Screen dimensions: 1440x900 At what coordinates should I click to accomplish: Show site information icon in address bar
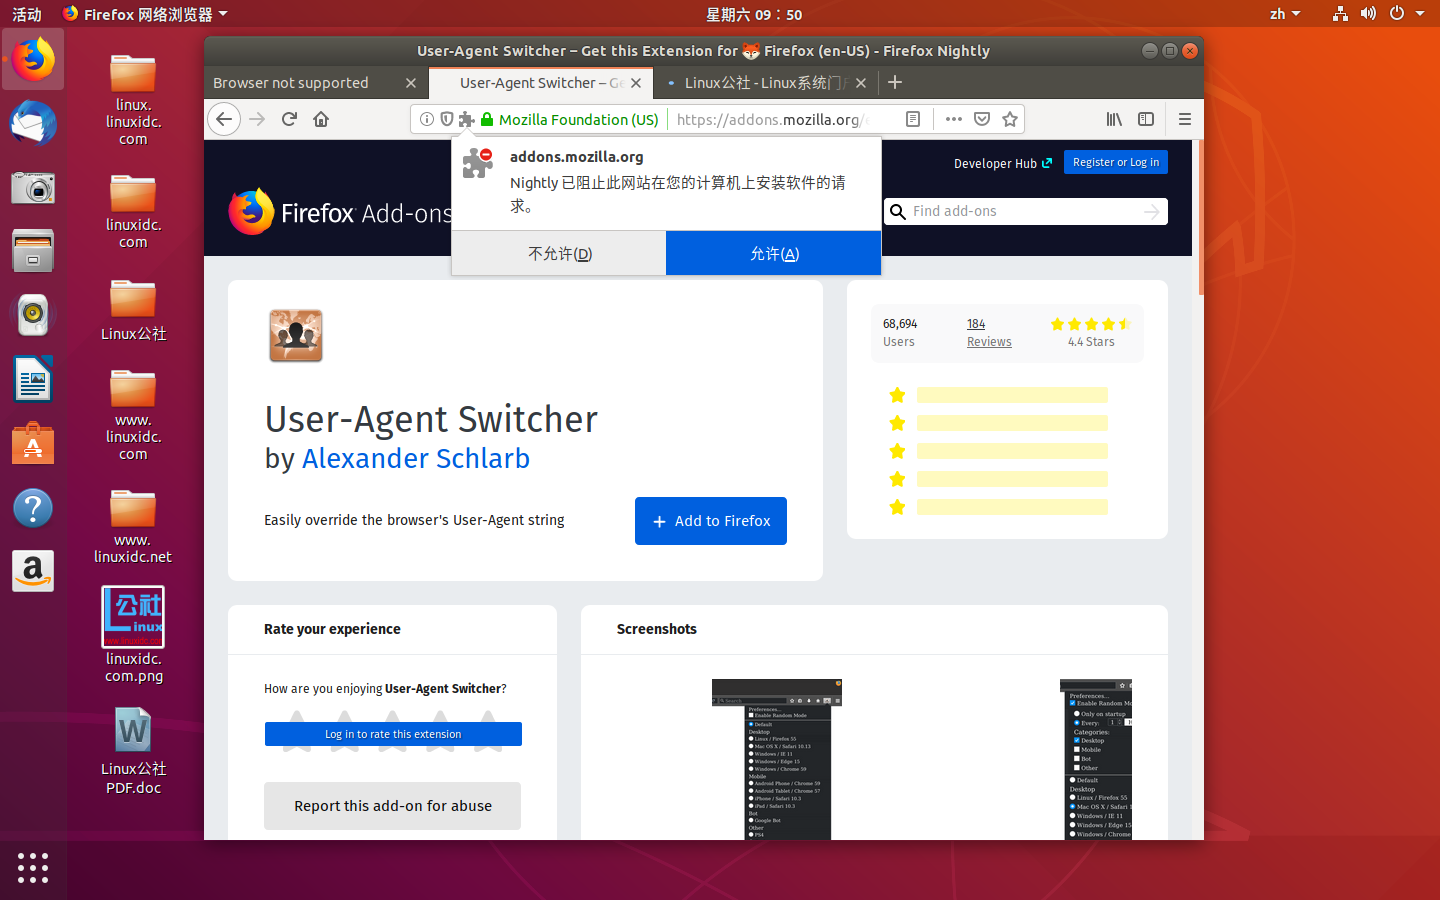click(427, 119)
